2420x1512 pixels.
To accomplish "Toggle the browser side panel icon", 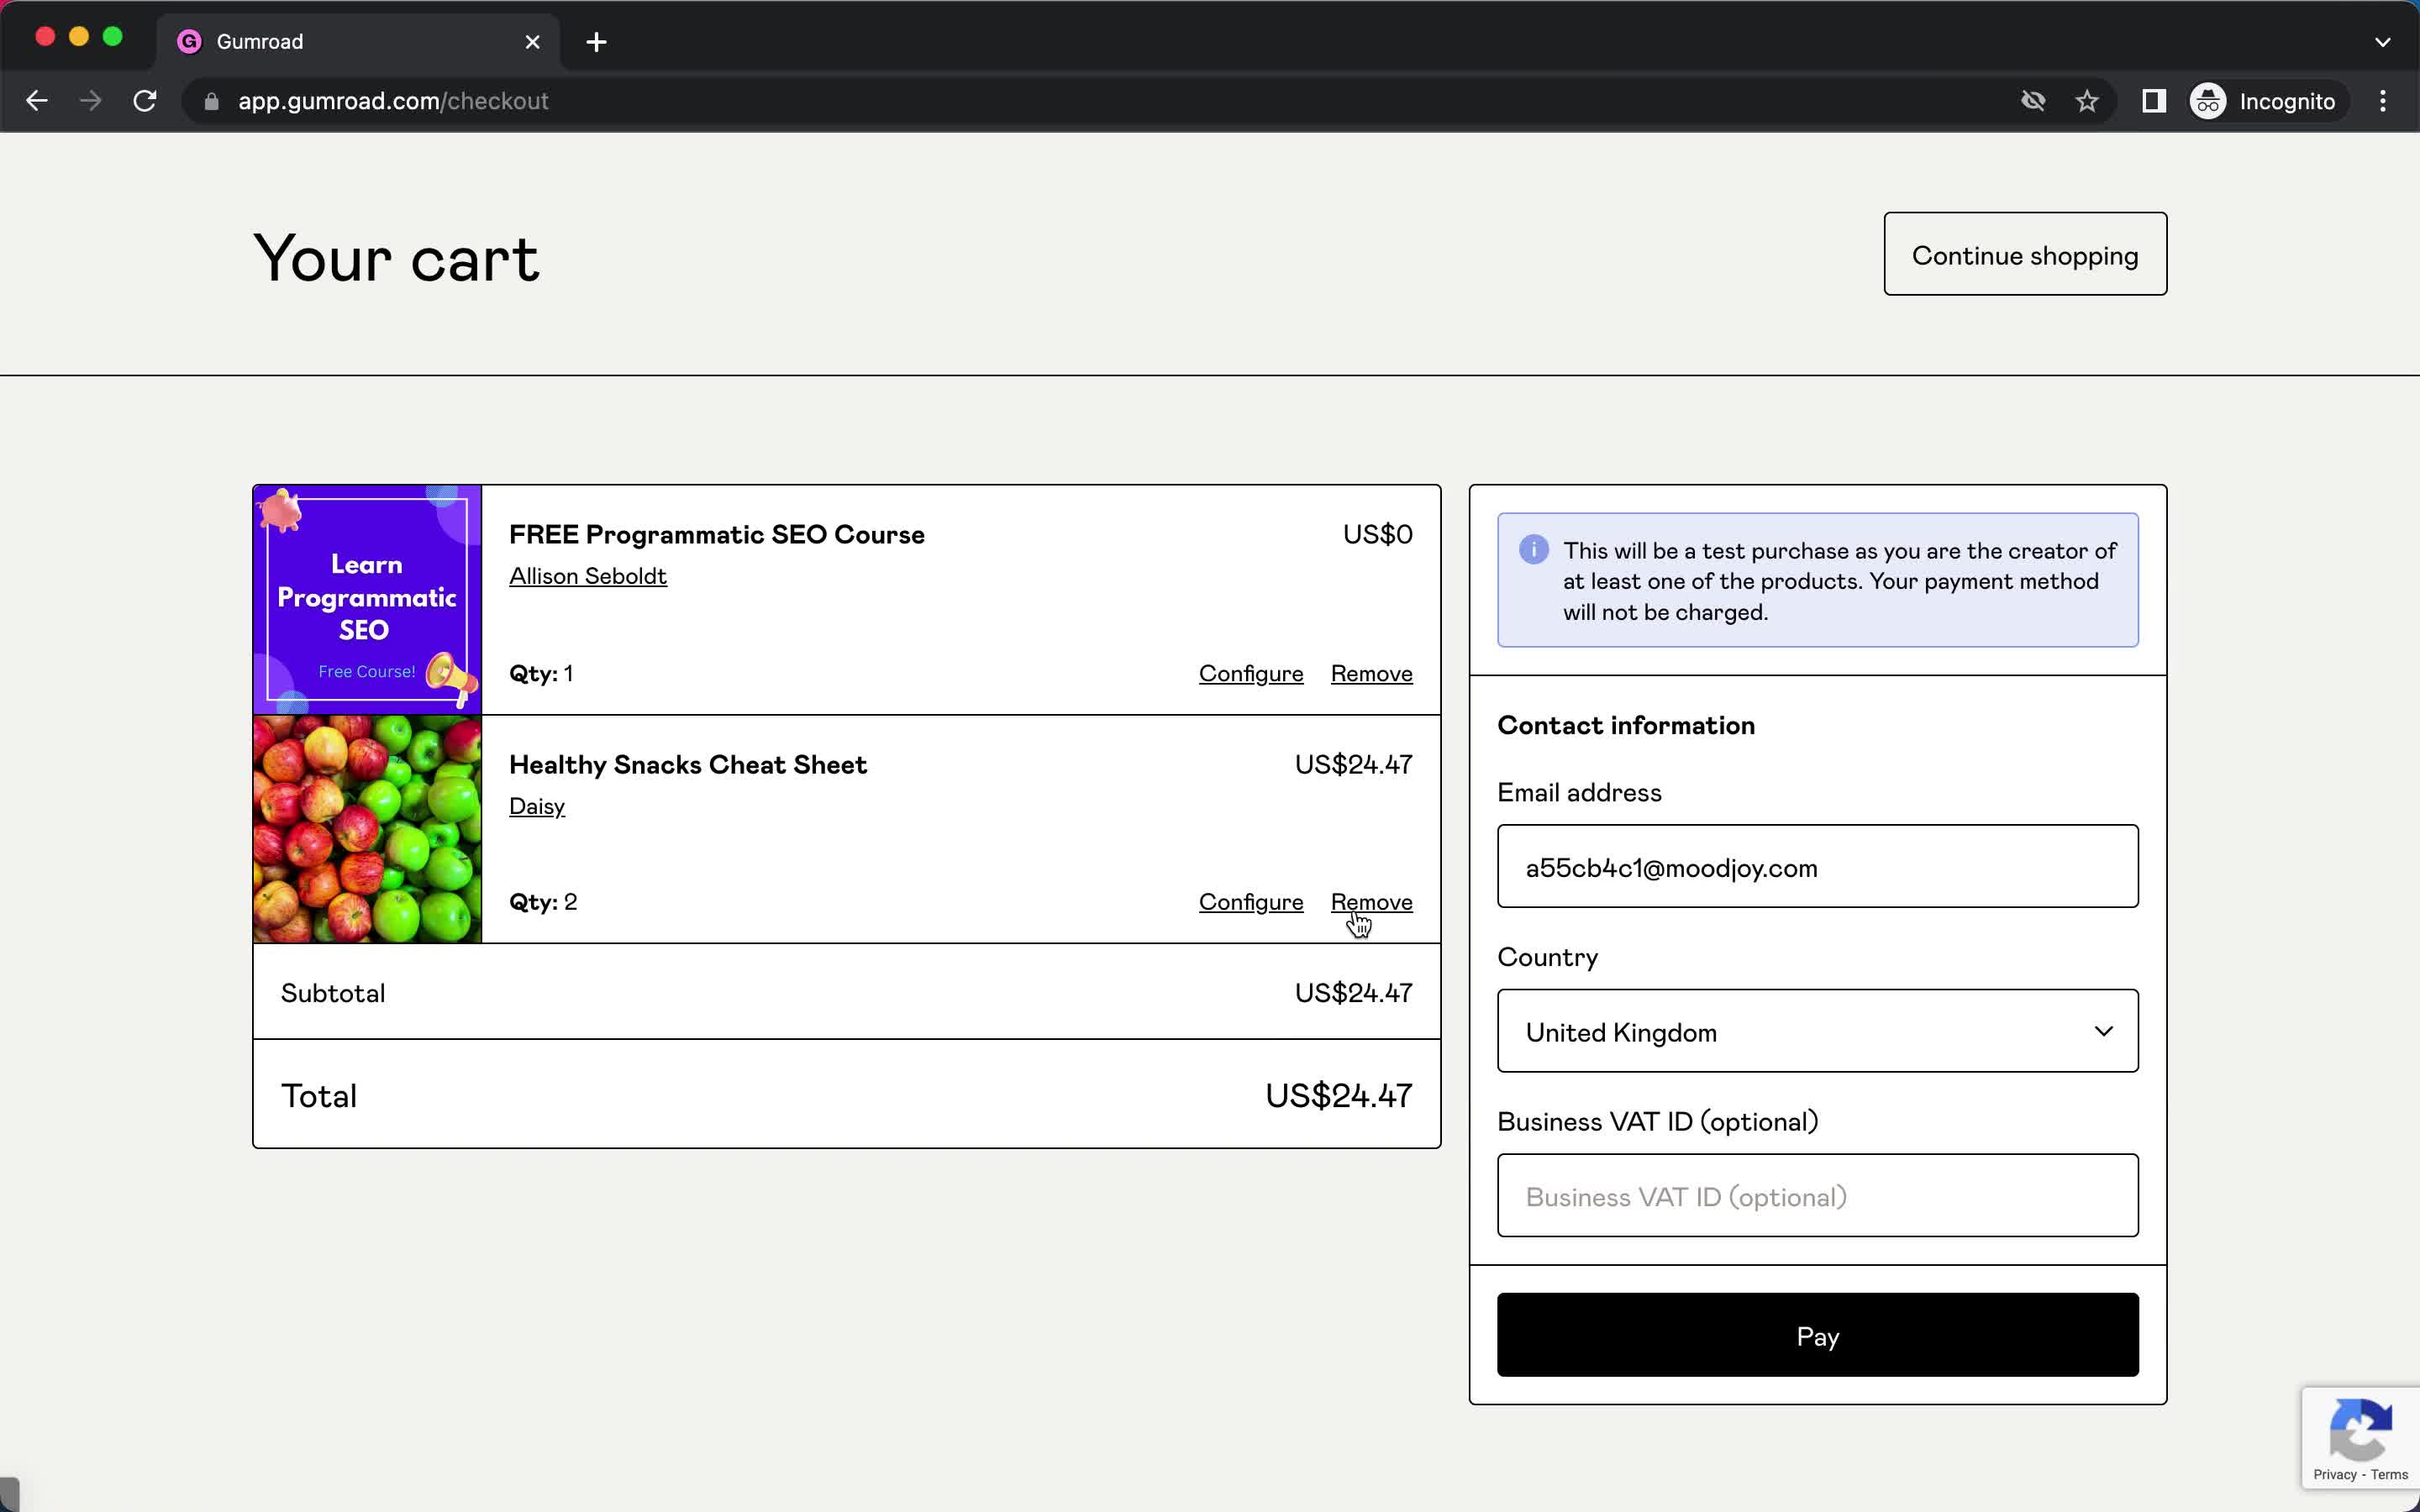I will pos(2154,101).
